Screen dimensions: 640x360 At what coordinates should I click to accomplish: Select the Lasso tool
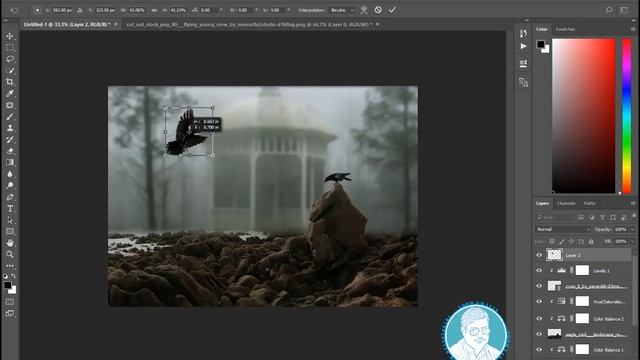point(10,59)
